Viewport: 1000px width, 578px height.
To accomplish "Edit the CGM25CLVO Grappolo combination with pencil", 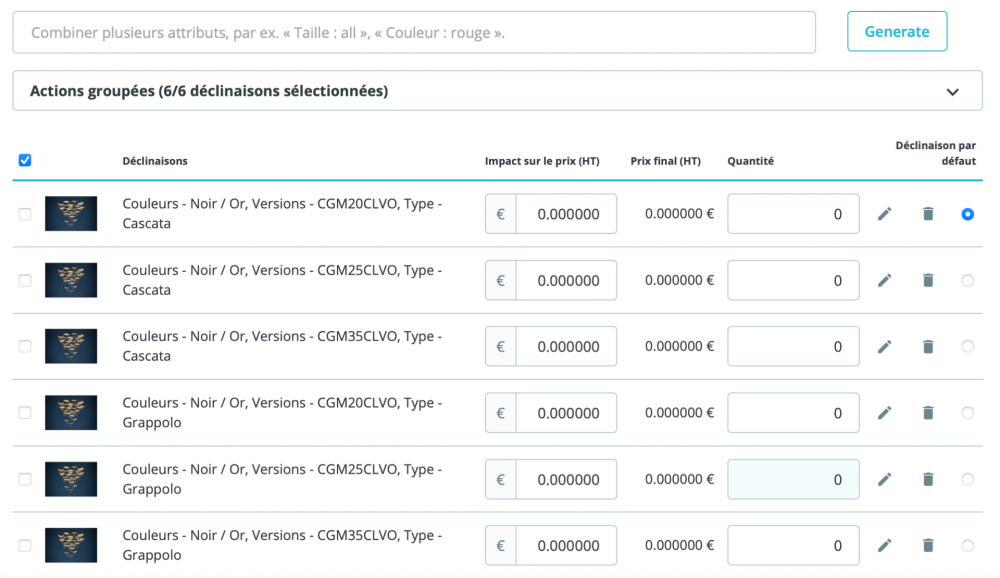I will pos(885,479).
